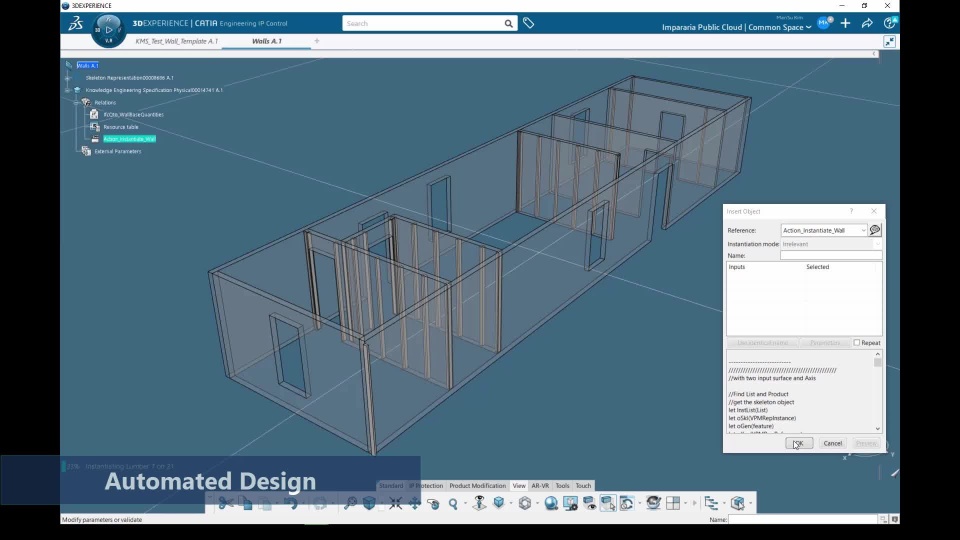Open the view cube orientation icon
Image resolution: width=960 pixels, height=540 pixels.
[499, 503]
